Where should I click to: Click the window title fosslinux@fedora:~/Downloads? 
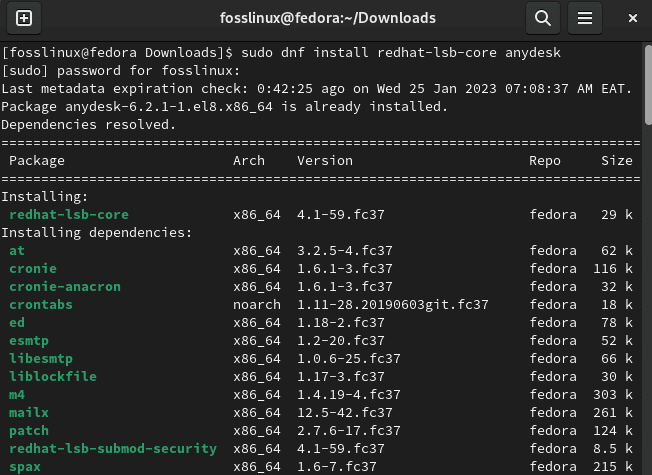tap(328, 18)
